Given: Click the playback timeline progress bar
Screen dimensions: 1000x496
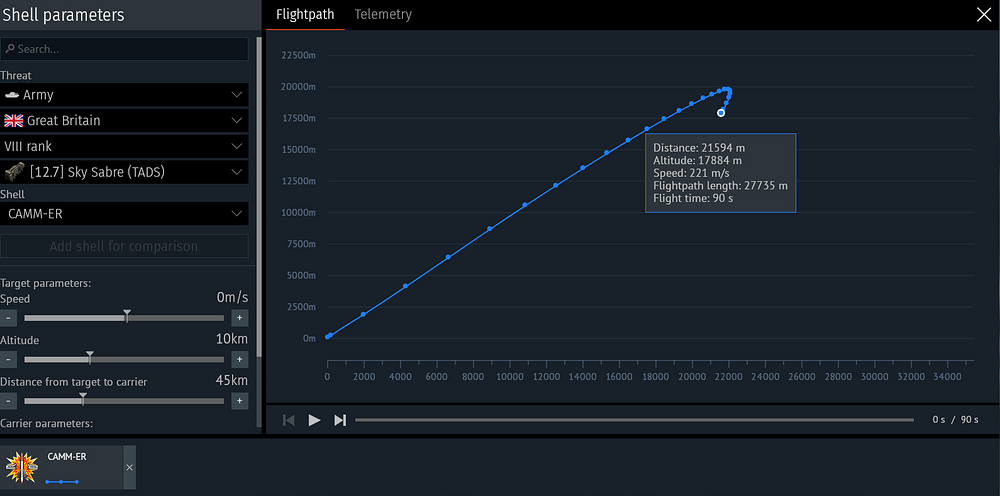Looking at the screenshot, I should pyautogui.click(x=635, y=420).
